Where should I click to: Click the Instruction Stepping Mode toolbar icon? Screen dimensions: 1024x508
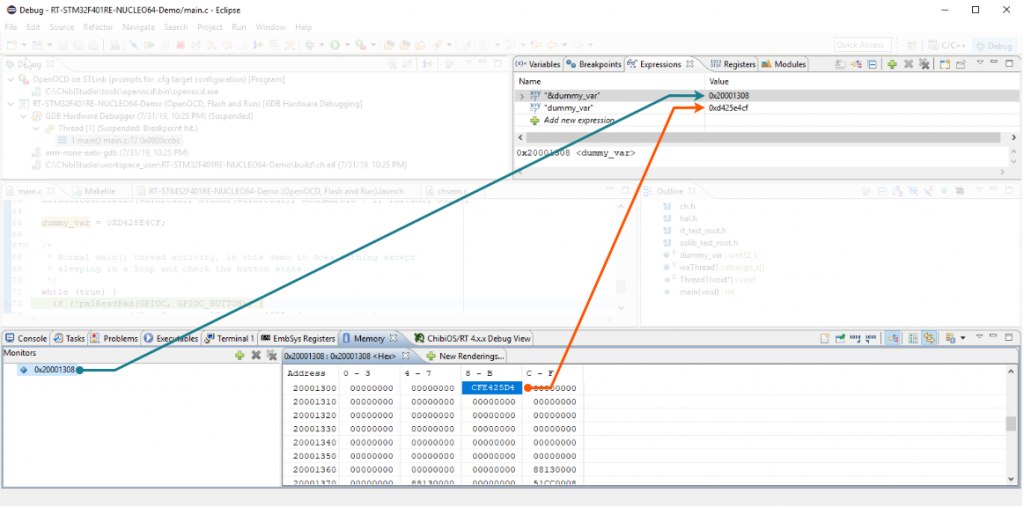click(258, 45)
